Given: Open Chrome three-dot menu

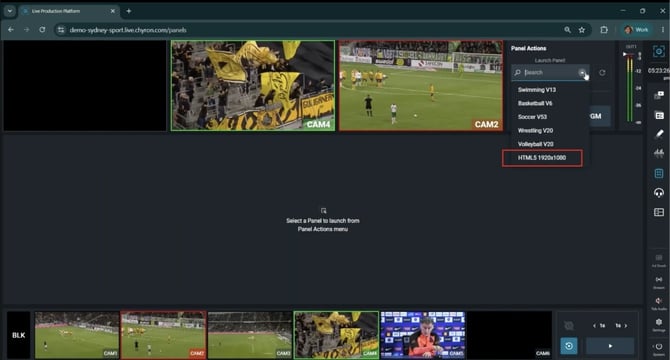Looking at the screenshot, I should pos(663,29).
